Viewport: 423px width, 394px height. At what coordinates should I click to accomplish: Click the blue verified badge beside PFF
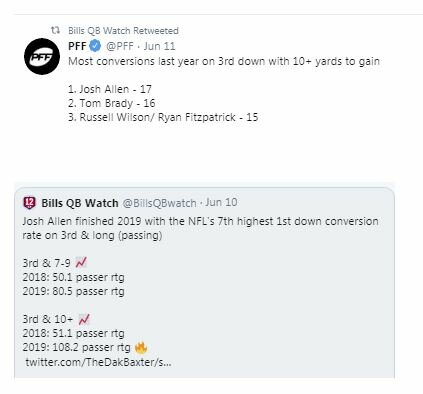tap(95, 46)
